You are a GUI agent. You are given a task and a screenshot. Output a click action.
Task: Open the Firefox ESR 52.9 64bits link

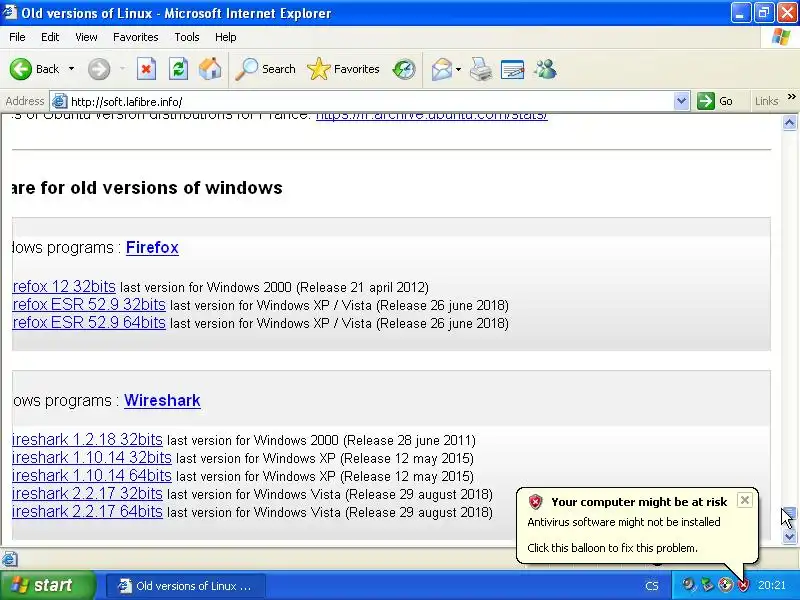pyautogui.click(x=89, y=322)
